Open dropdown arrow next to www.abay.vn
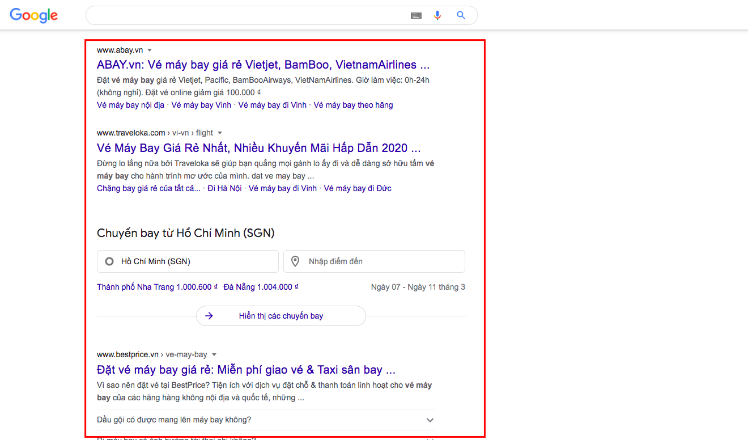Screen dimensions: 748x440 coord(149,50)
